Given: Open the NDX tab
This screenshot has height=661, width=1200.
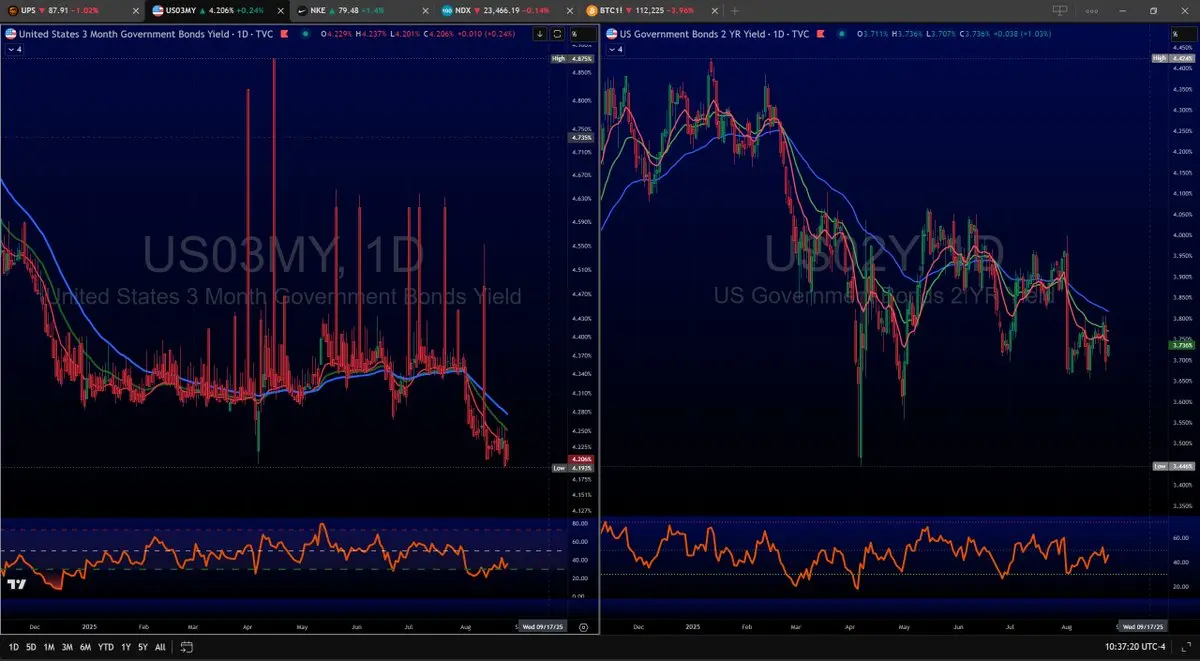Looking at the screenshot, I should point(507,10).
